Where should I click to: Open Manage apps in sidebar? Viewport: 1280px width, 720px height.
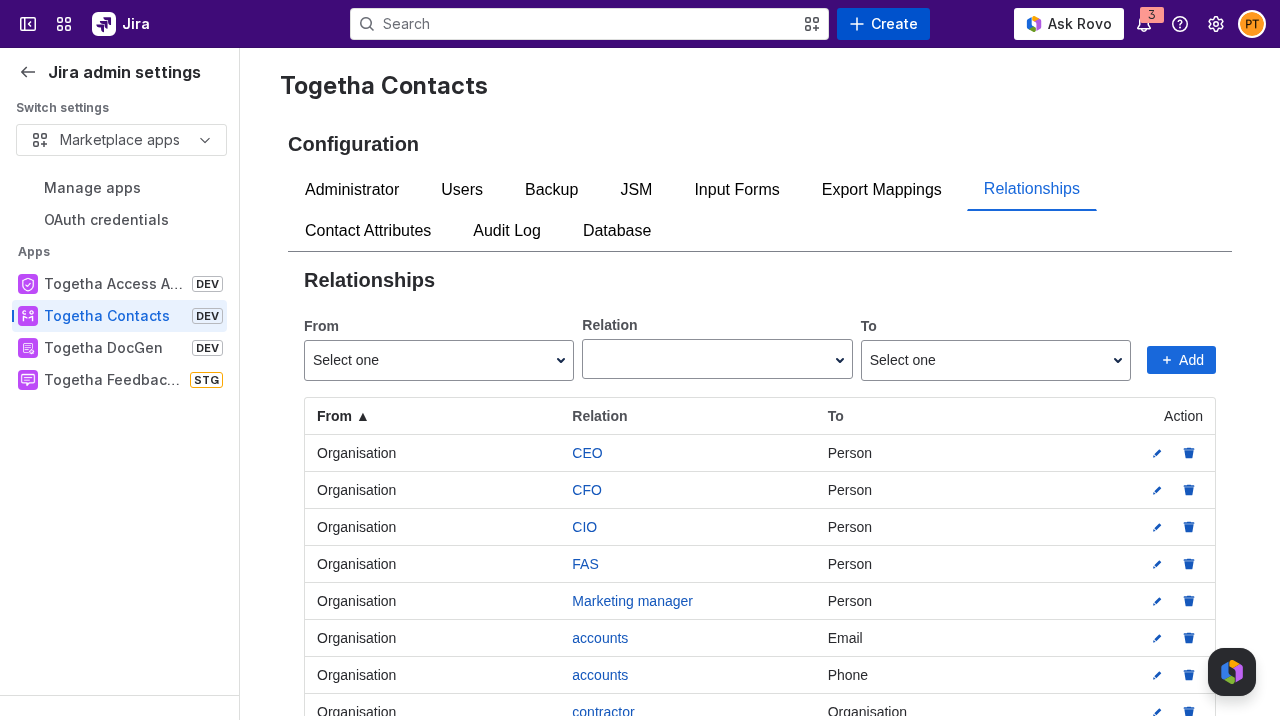tap(92, 188)
